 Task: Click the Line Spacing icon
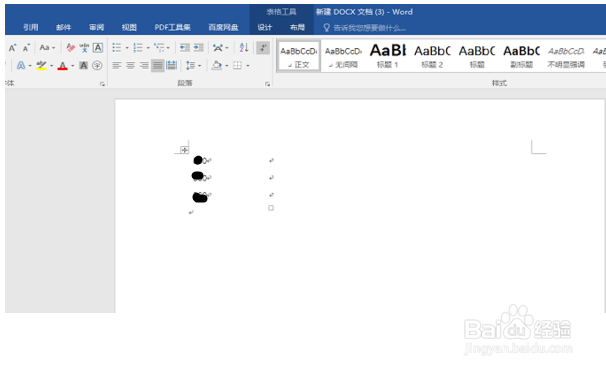(x=191, y=65)
